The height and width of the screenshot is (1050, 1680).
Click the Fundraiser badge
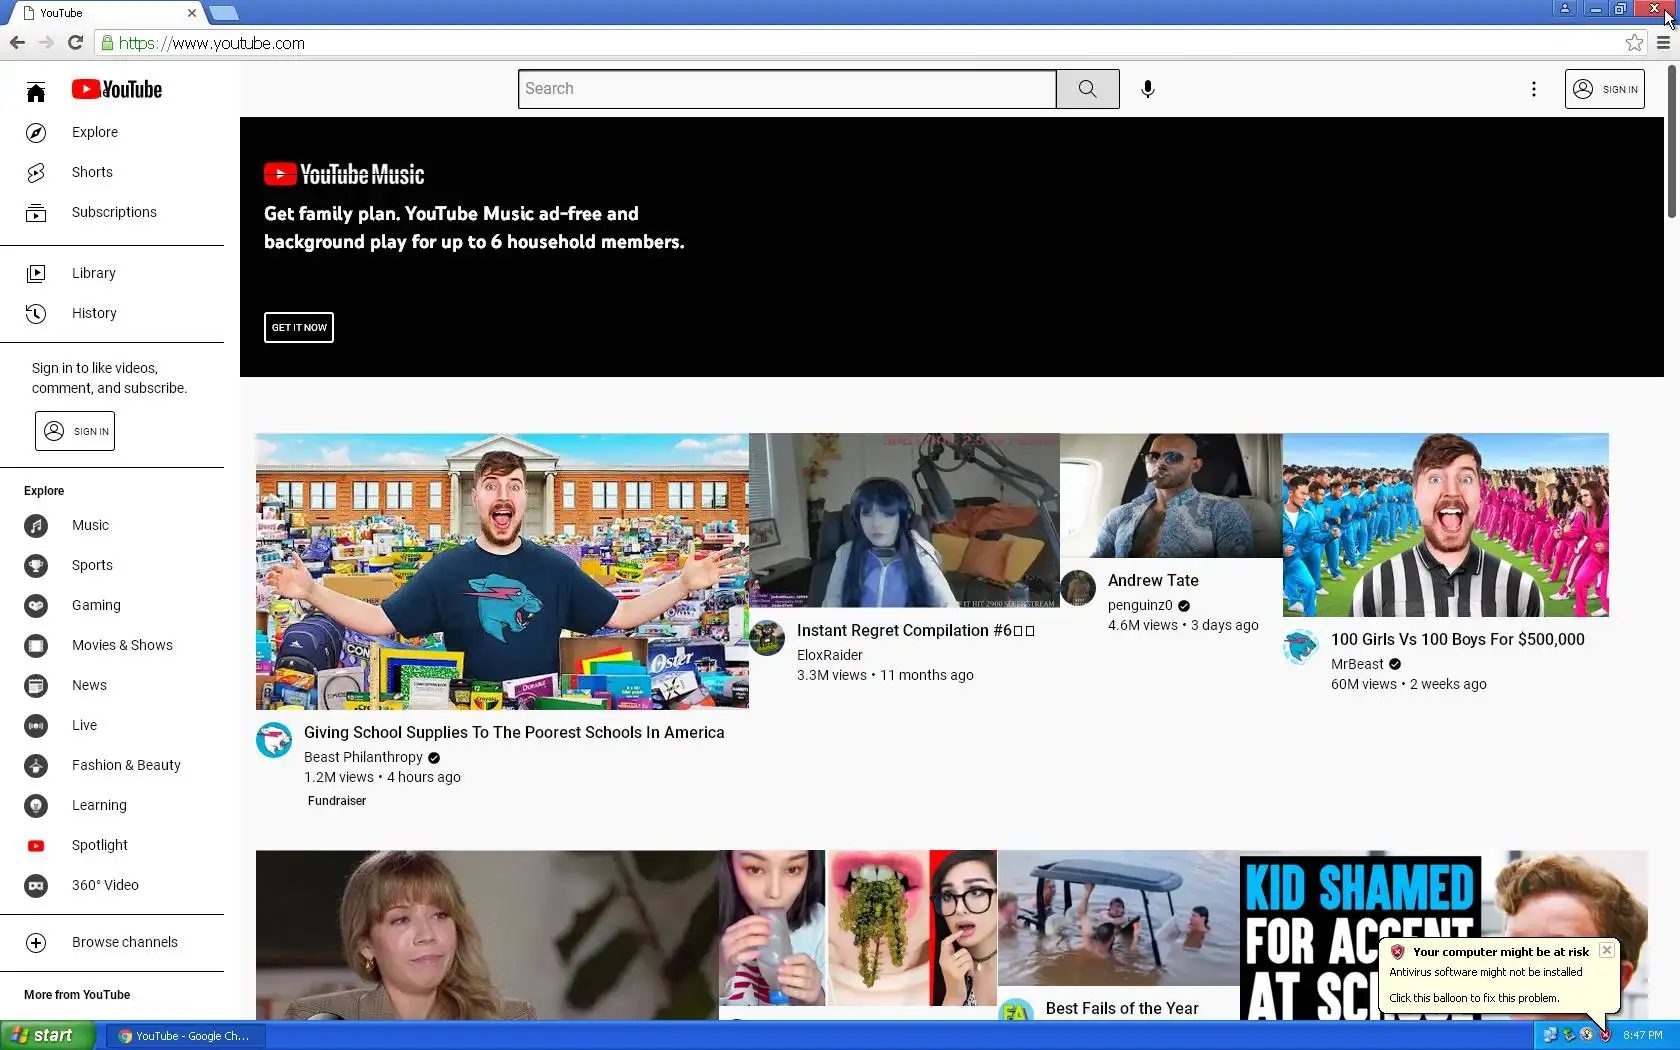(337, 801)
